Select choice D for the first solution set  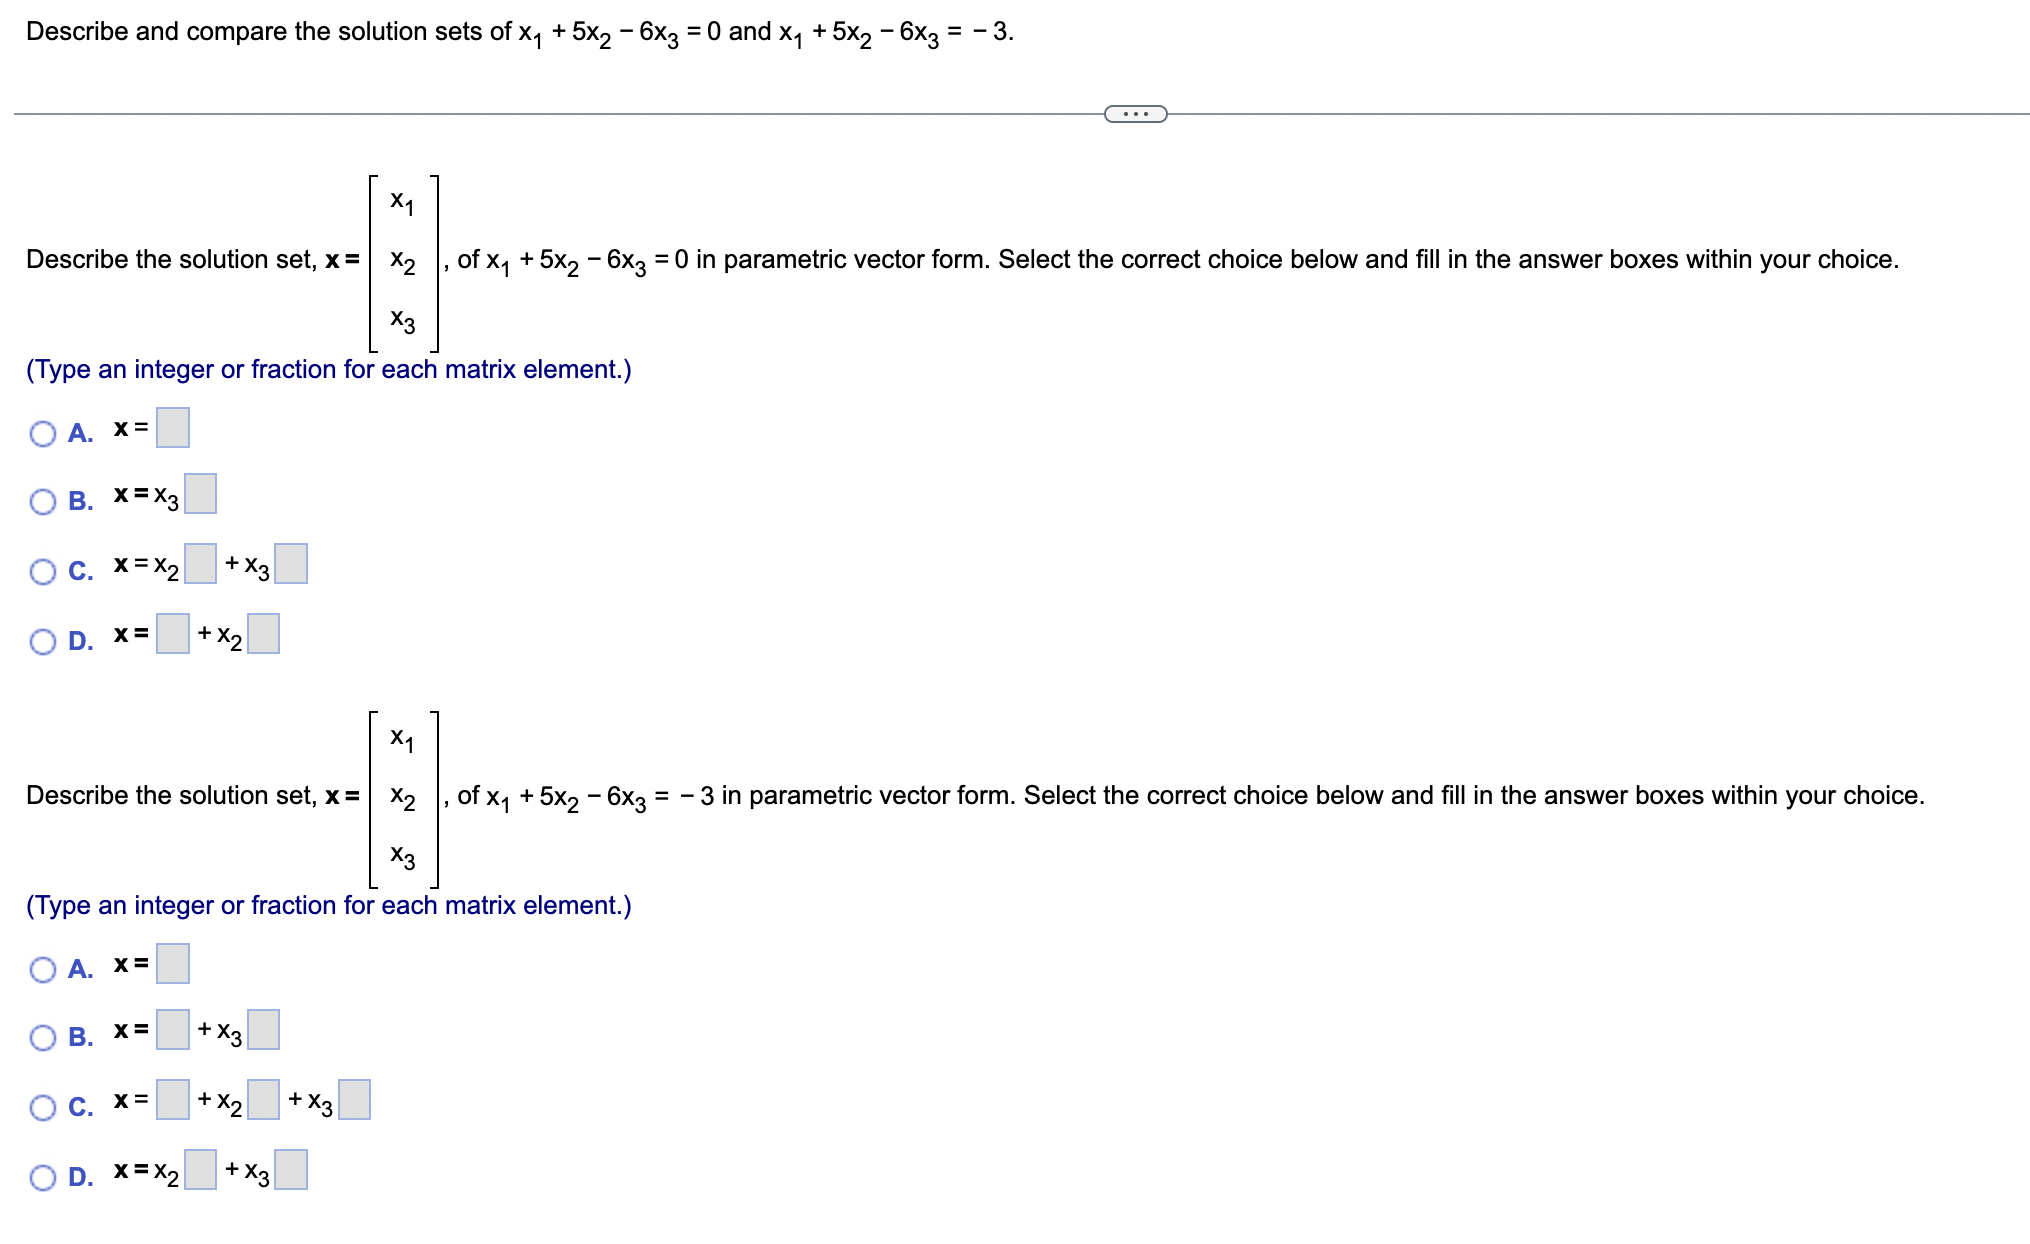click(x=43, y=641)
